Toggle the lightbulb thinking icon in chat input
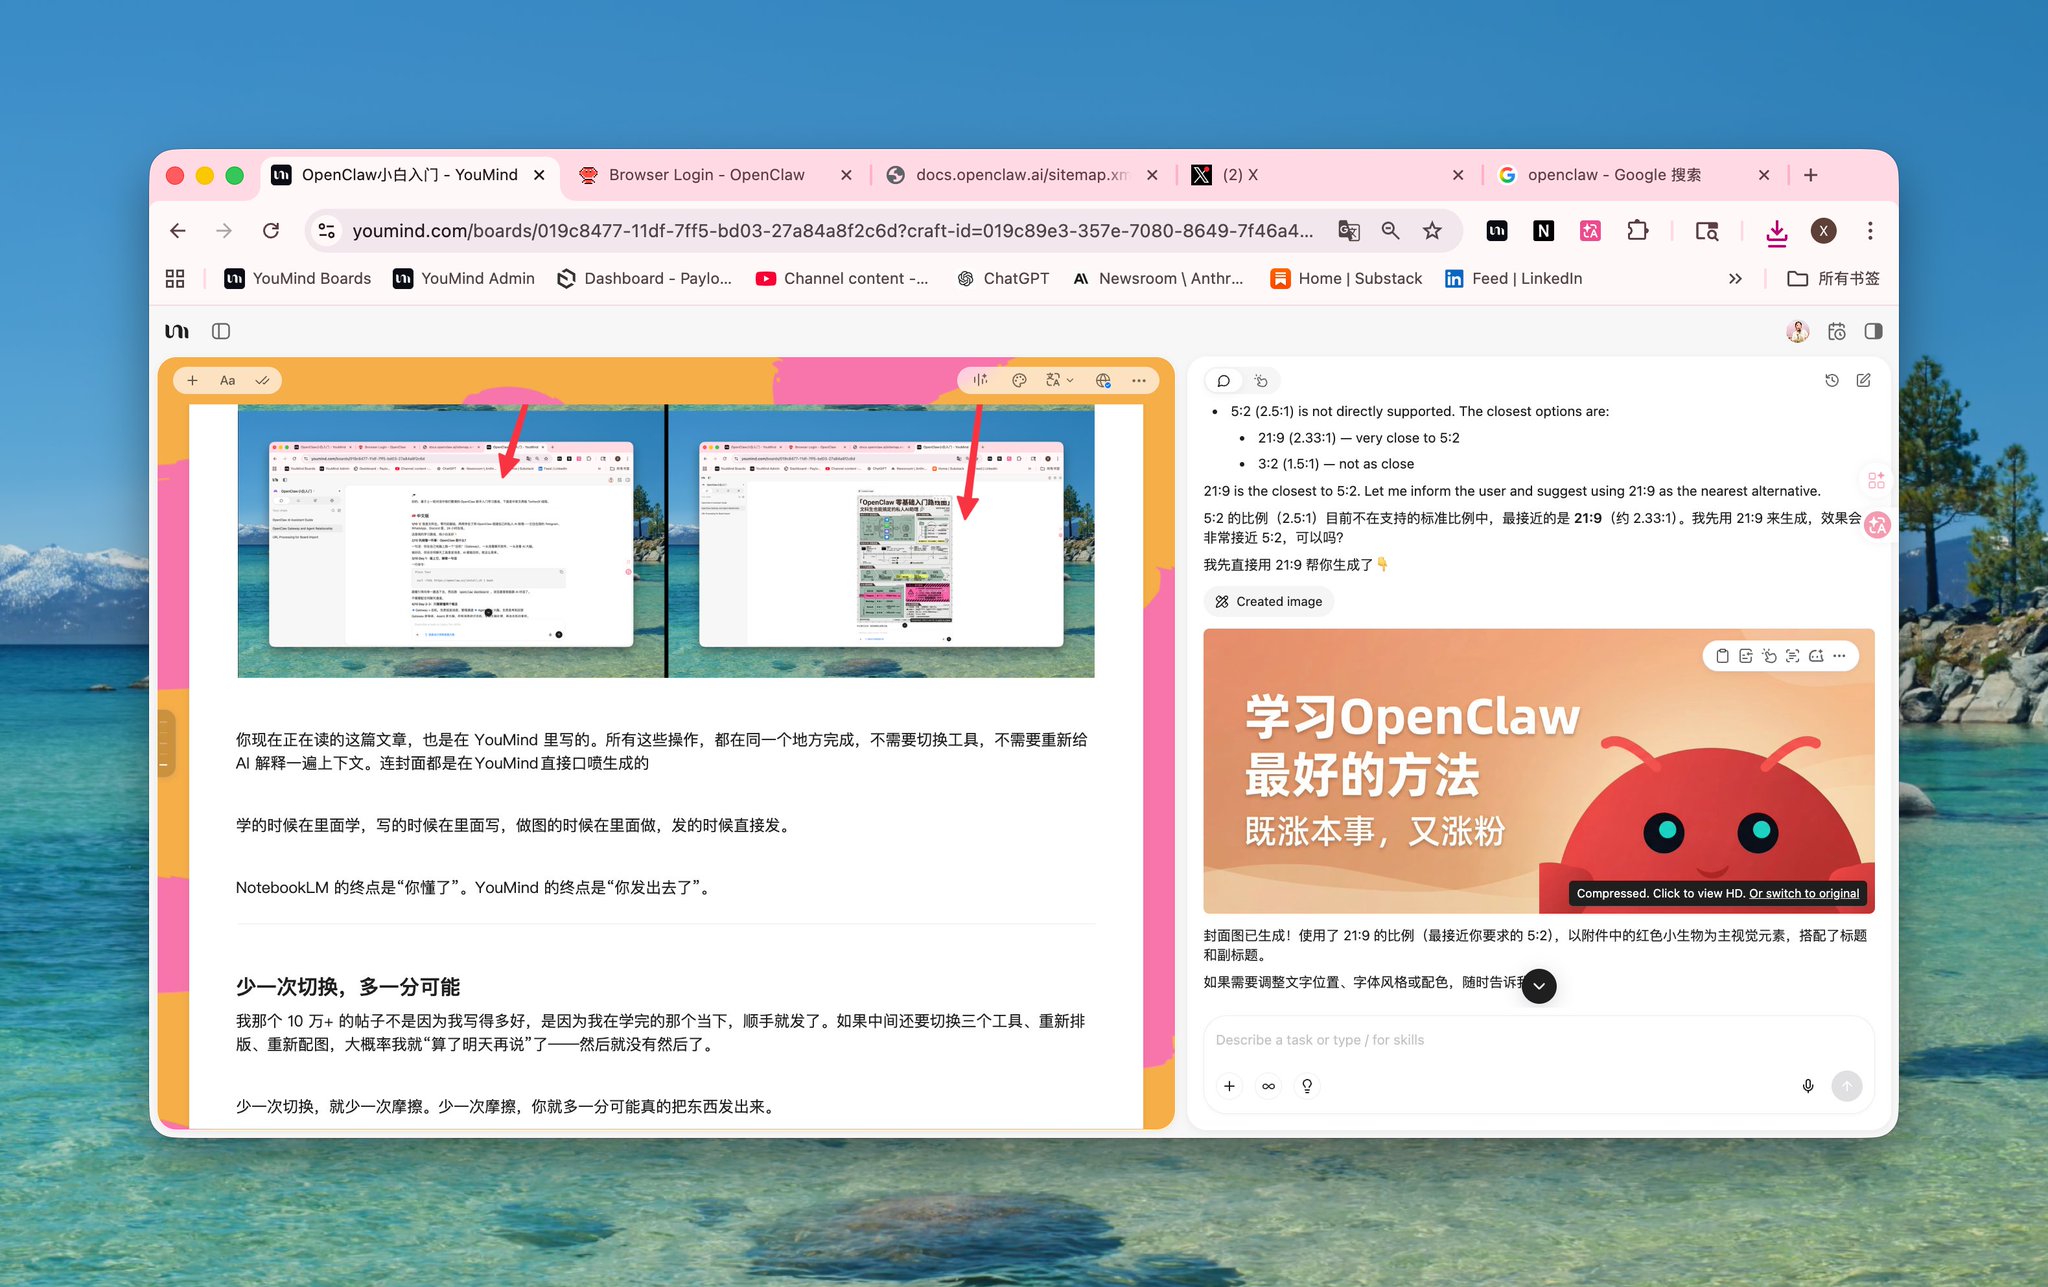The height and width of the screenshot is (1287, 2048). 1307,1086
